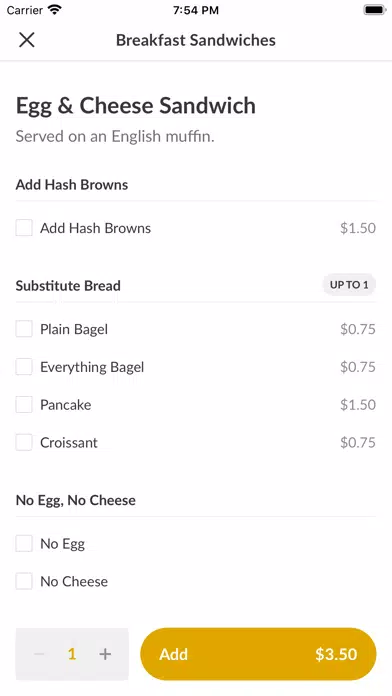Tap the No Egg, No Cheese heading
This screenshot has height=696, width=392.
click(x=76, y=500)
